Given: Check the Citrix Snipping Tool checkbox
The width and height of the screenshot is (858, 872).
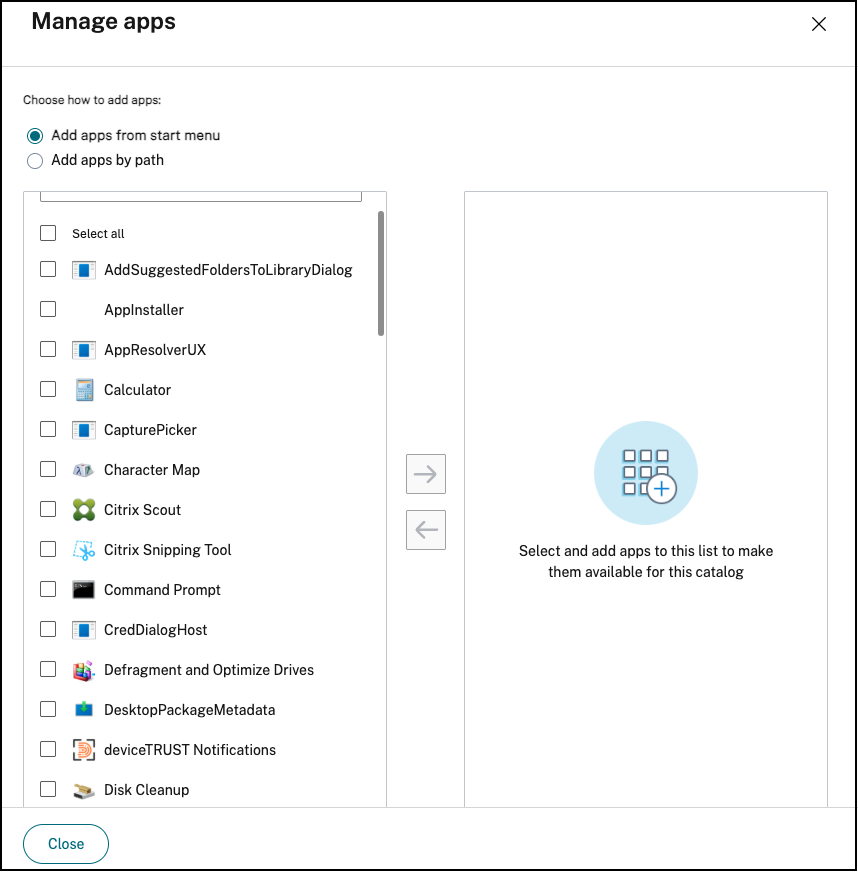Looking at the screenshot, I should (x=48, y=549).
